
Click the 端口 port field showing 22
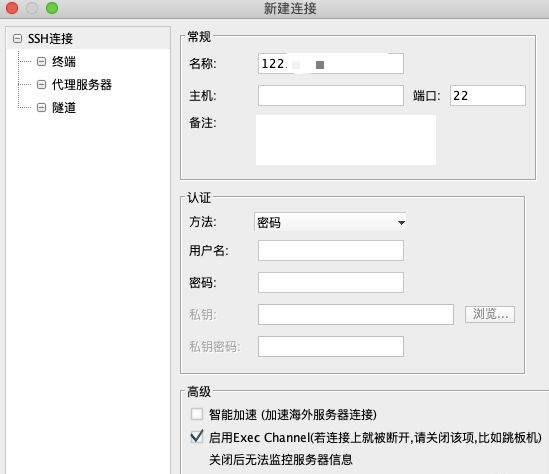(488, 96)
